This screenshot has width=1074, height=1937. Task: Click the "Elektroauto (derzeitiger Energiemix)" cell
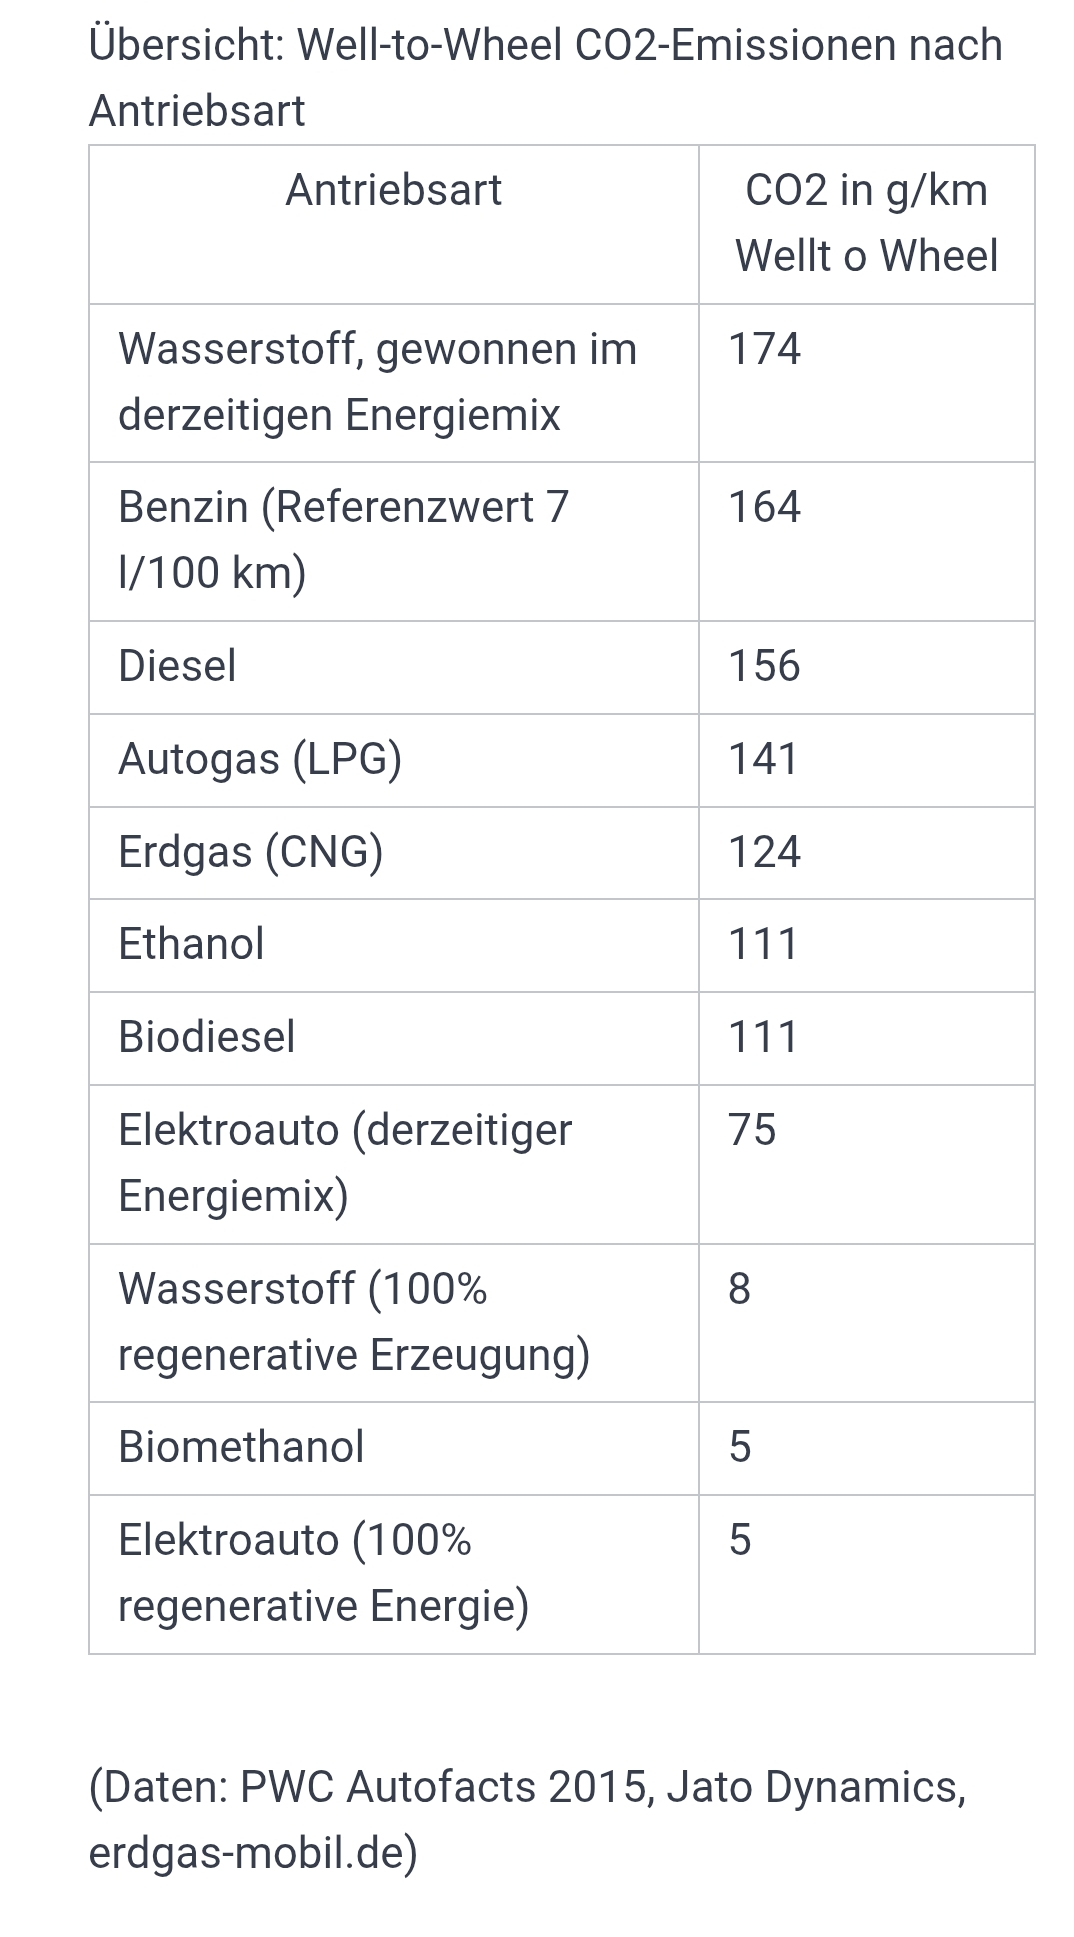pos(345,1162)
